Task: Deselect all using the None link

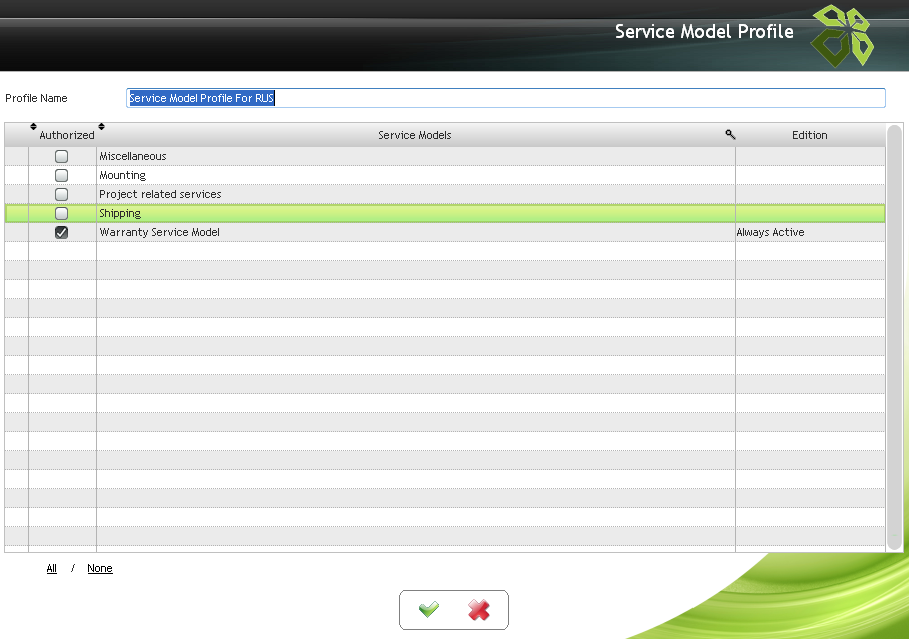Action: 100,569
